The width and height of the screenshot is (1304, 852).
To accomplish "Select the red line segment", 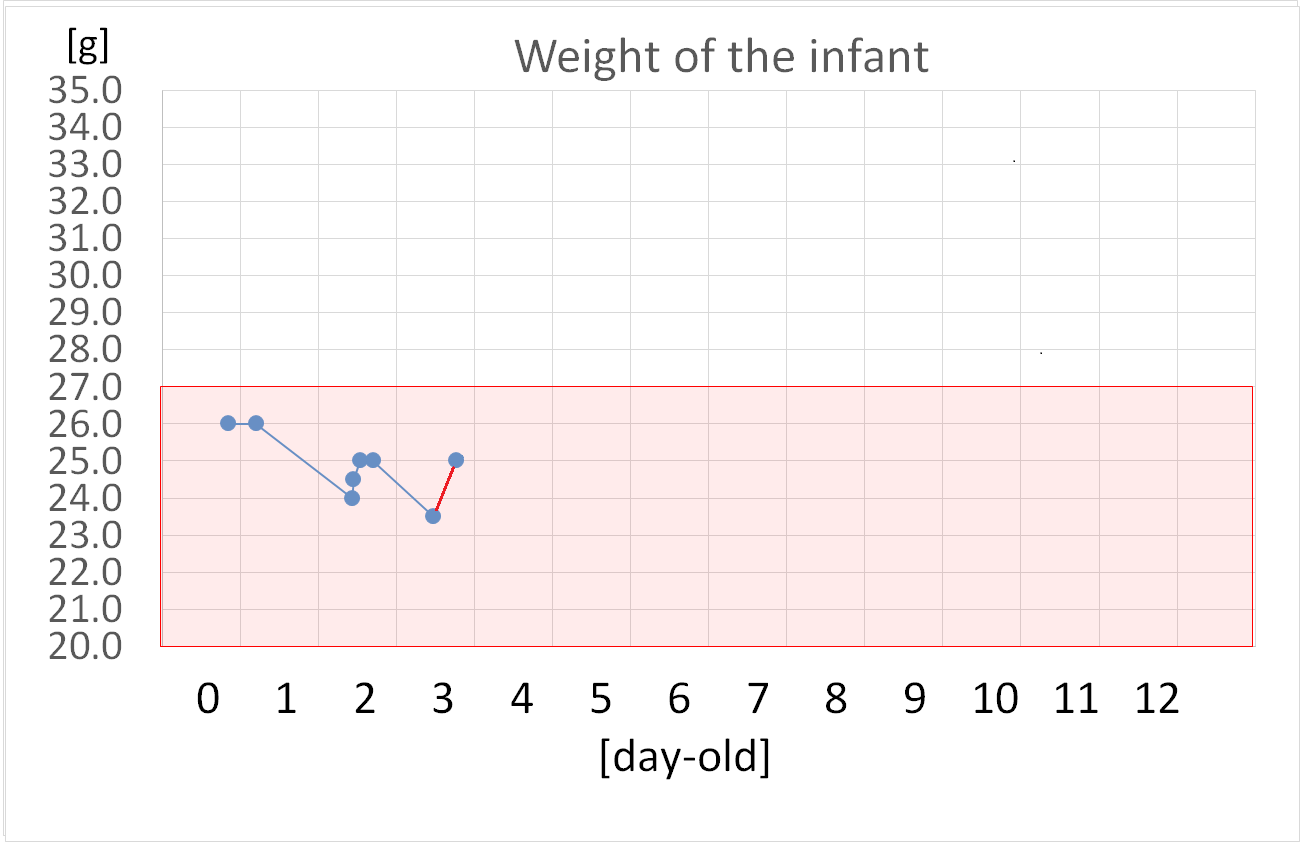I will (444, 489).
